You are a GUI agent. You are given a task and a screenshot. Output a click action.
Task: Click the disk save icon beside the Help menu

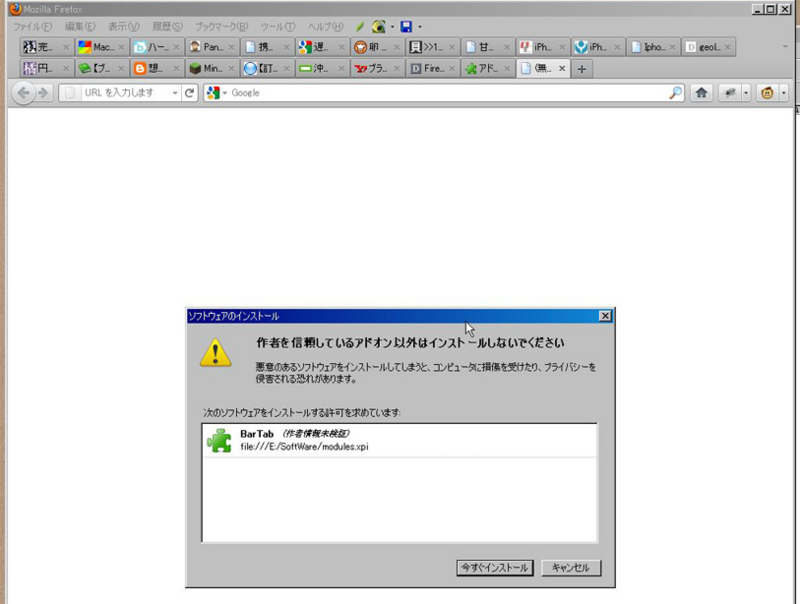(x=404, y=27)
